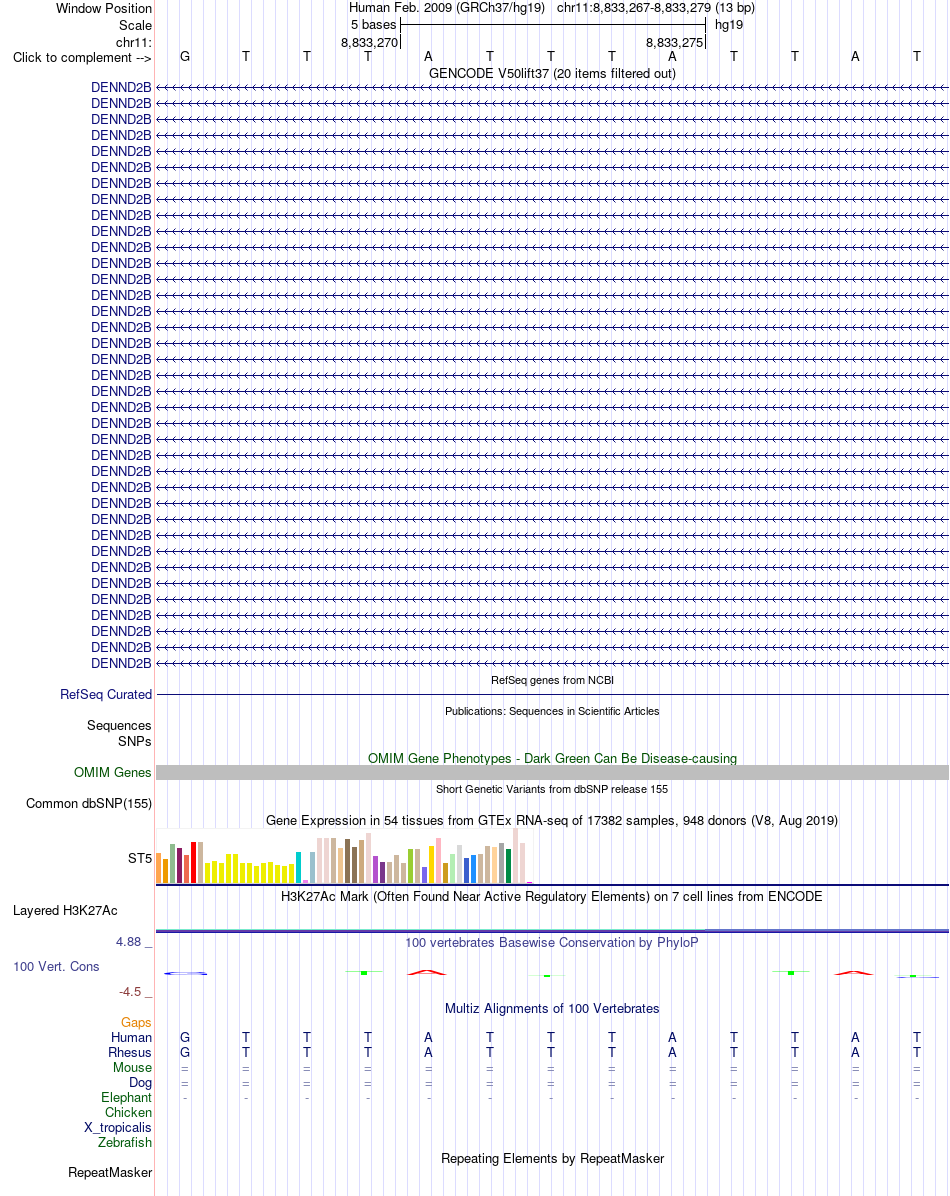Click the '100 Vert. Cons' track label

point(56,967)
